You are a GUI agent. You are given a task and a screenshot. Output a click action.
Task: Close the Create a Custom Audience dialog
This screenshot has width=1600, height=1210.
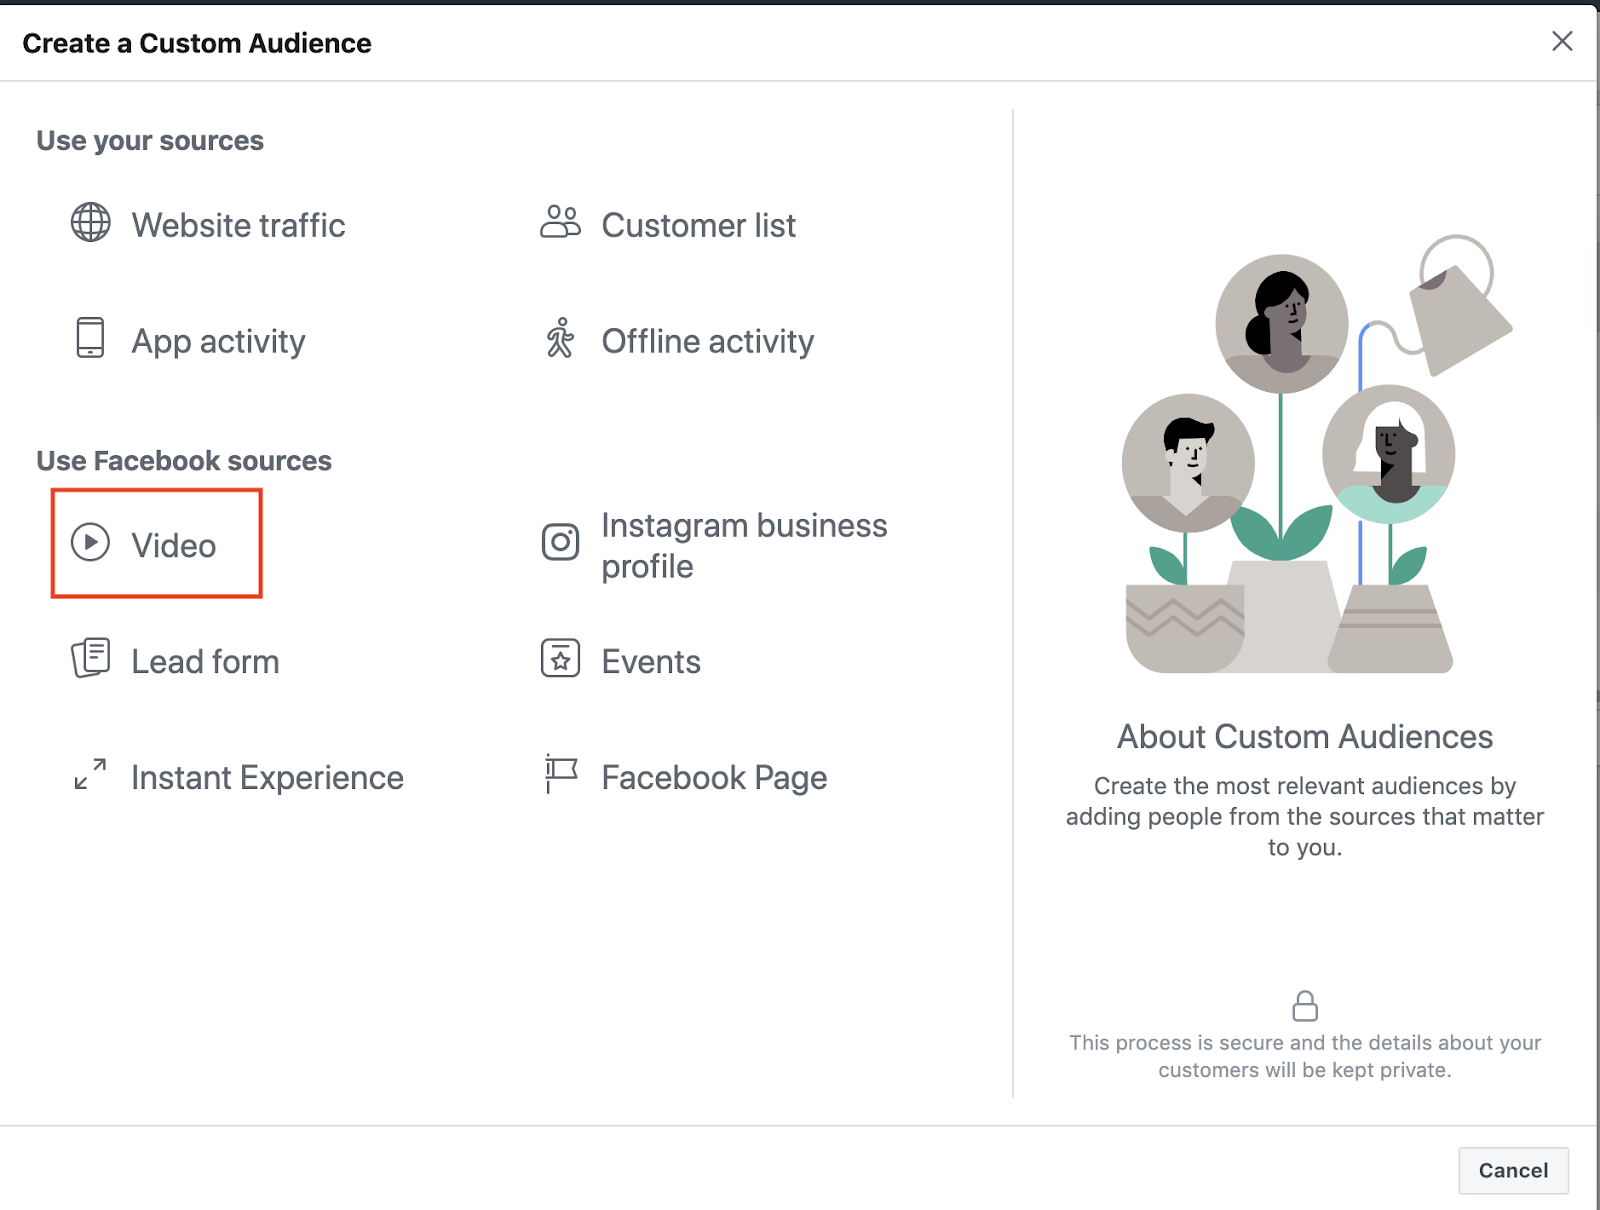pyautogui.click(x=1561, y=41)
